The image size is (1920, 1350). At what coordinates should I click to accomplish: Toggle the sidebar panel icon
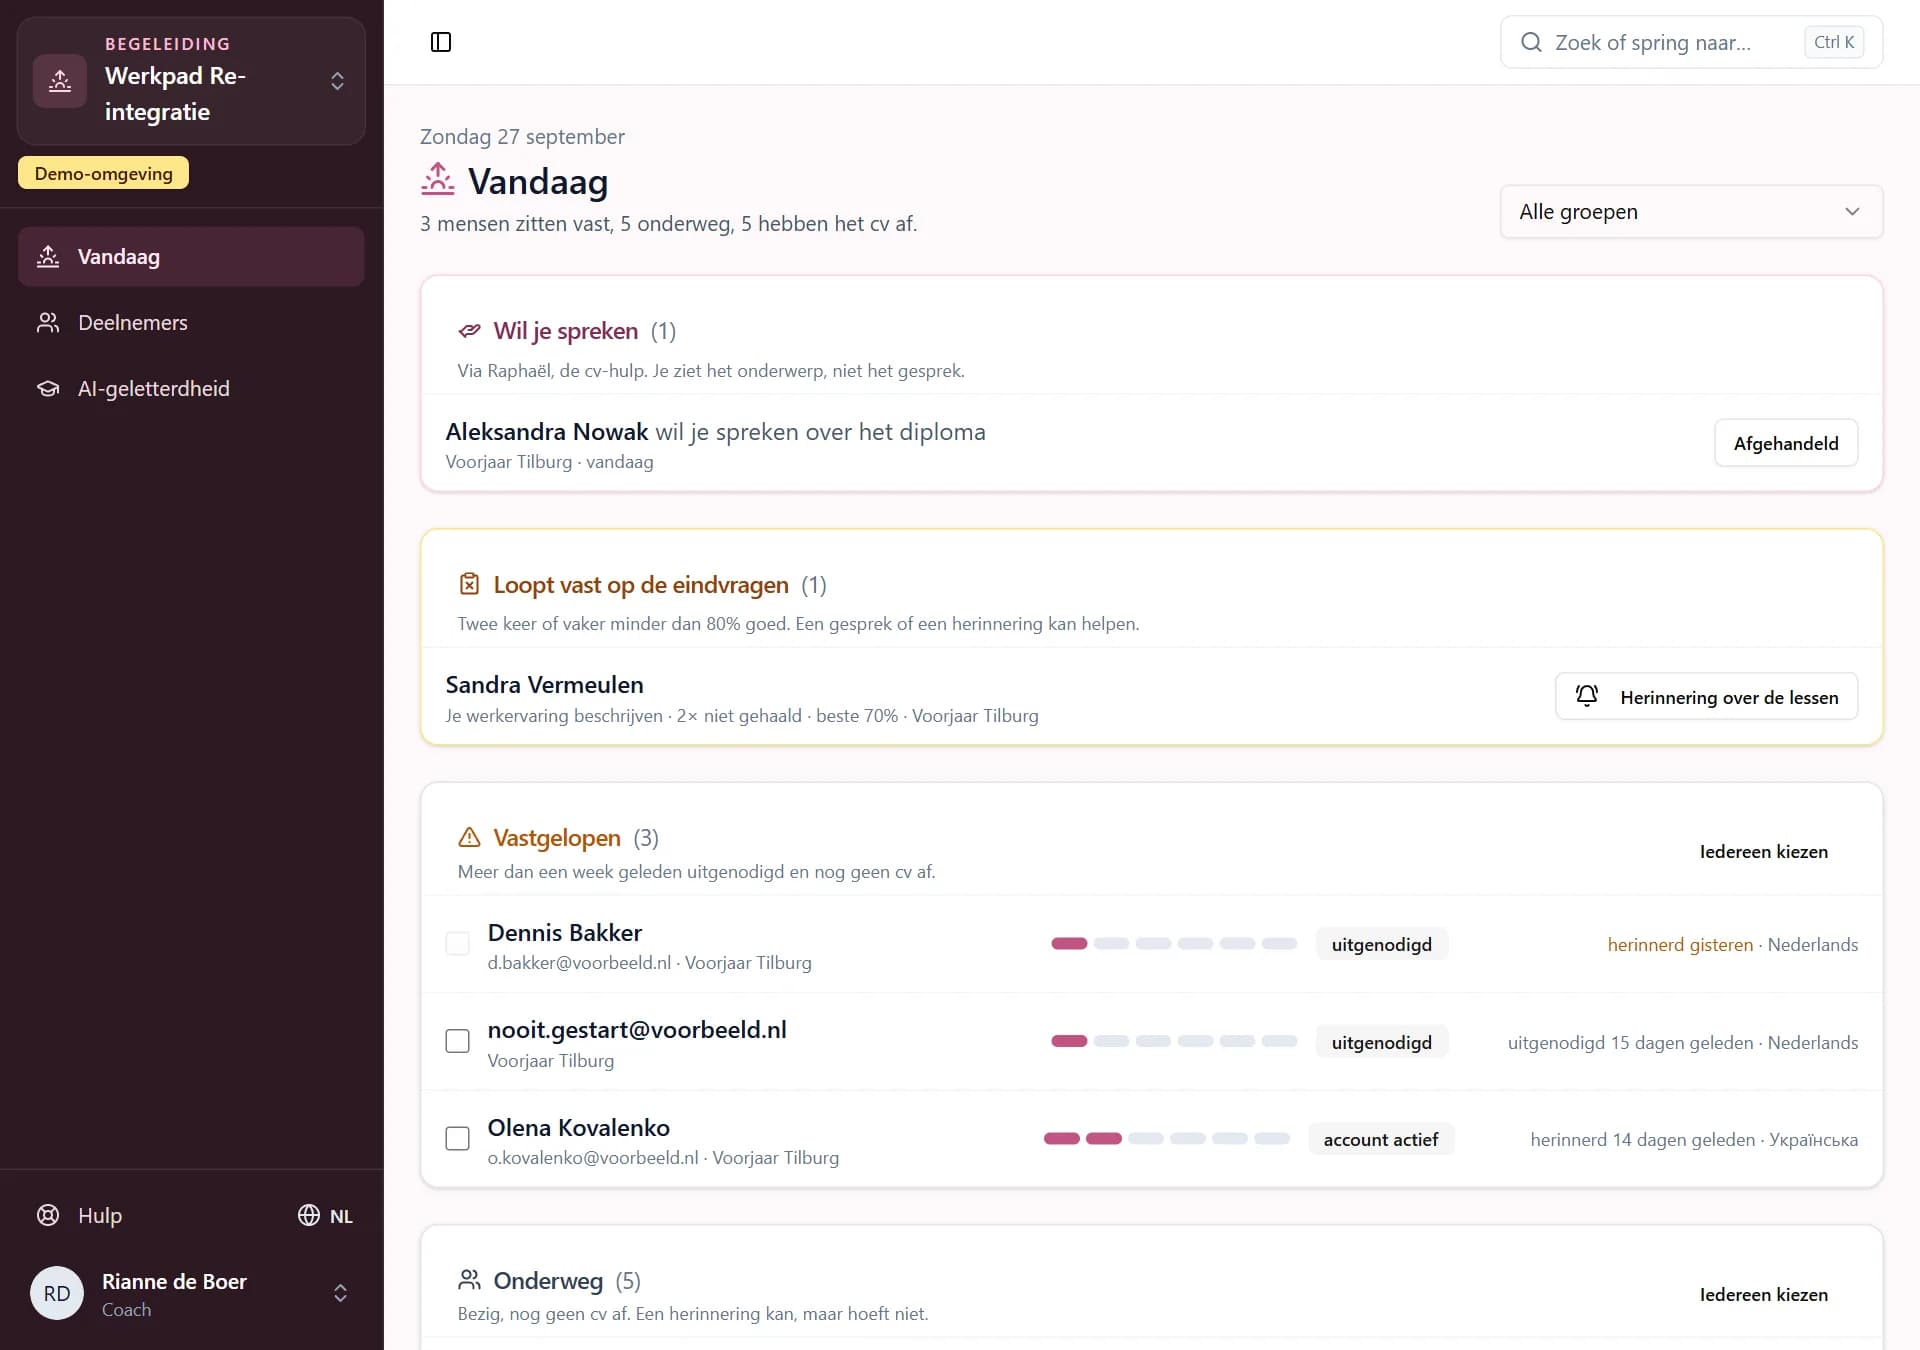click(x=441, y=42)
